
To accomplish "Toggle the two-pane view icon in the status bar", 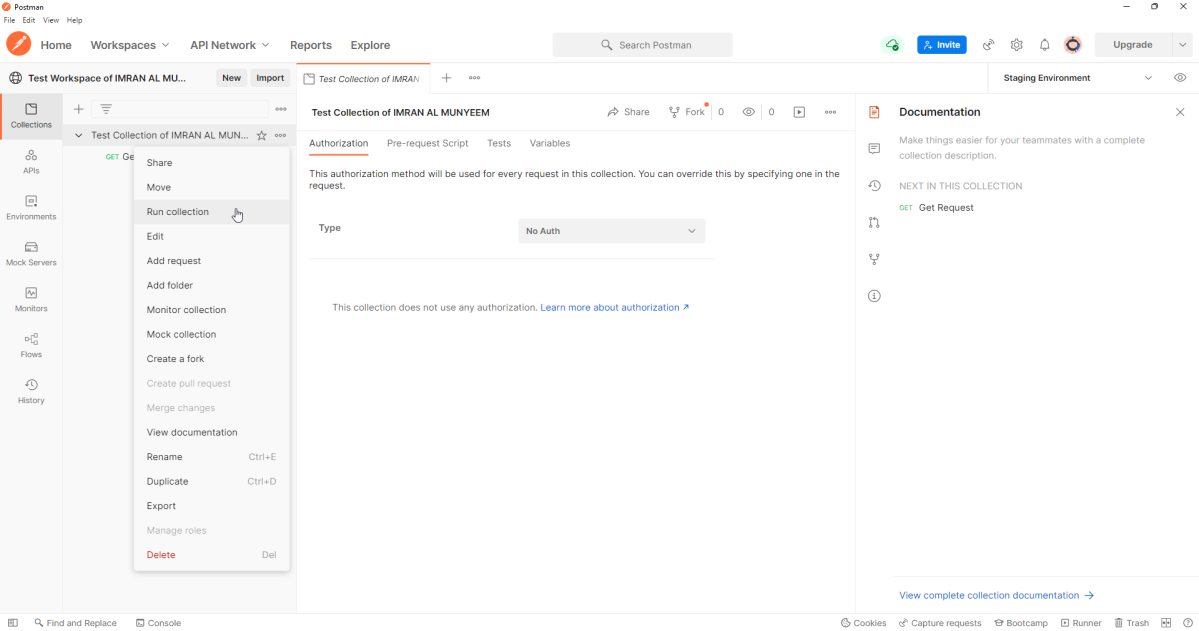I will pos(1166,623).
